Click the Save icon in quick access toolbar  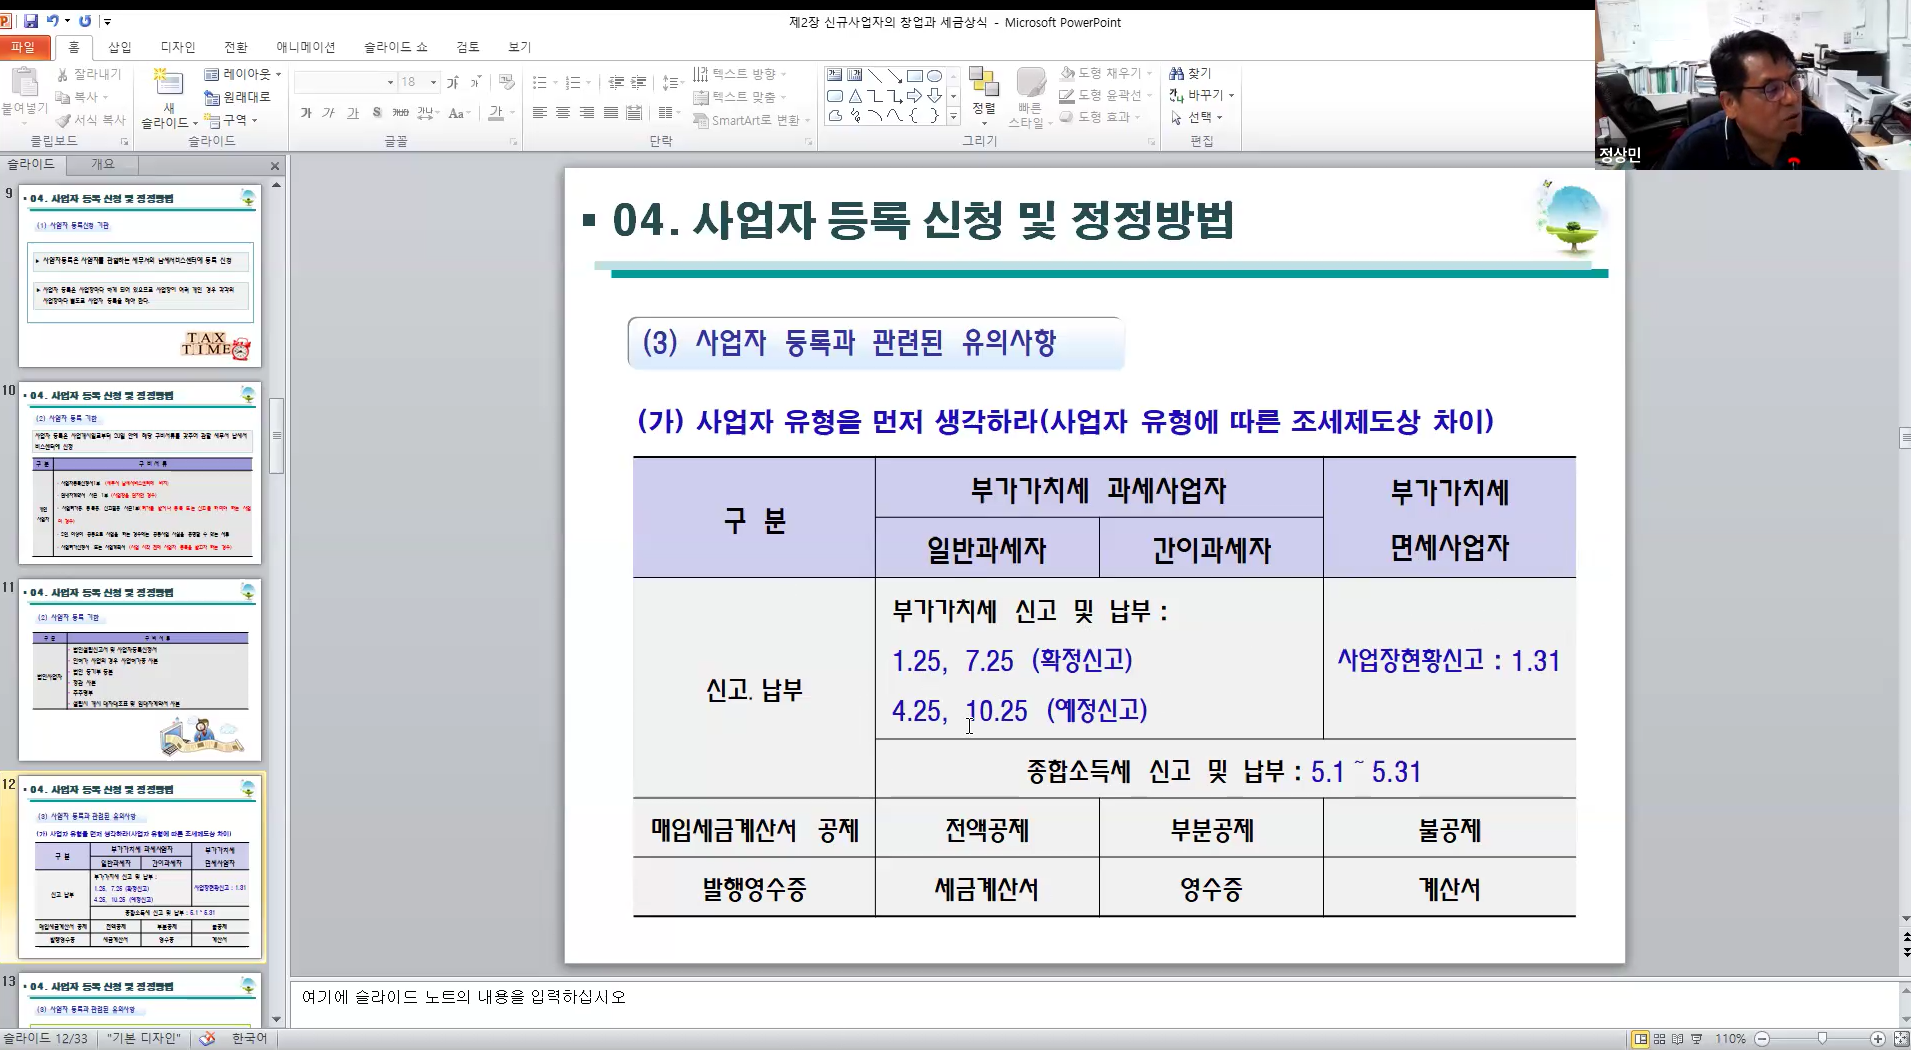pos(31,21)
